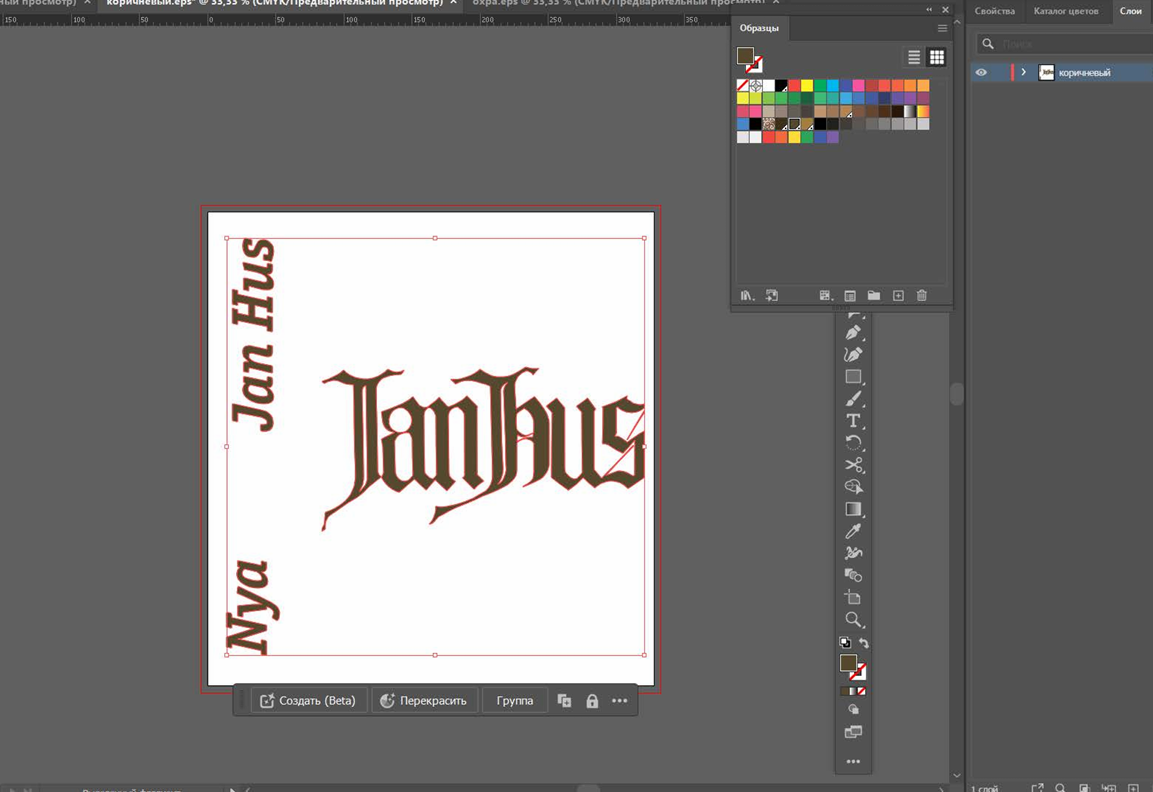Set paint mode to Gradient in toolbar
This screenshot has height=792, width=1153.
(x=853, y=691)
